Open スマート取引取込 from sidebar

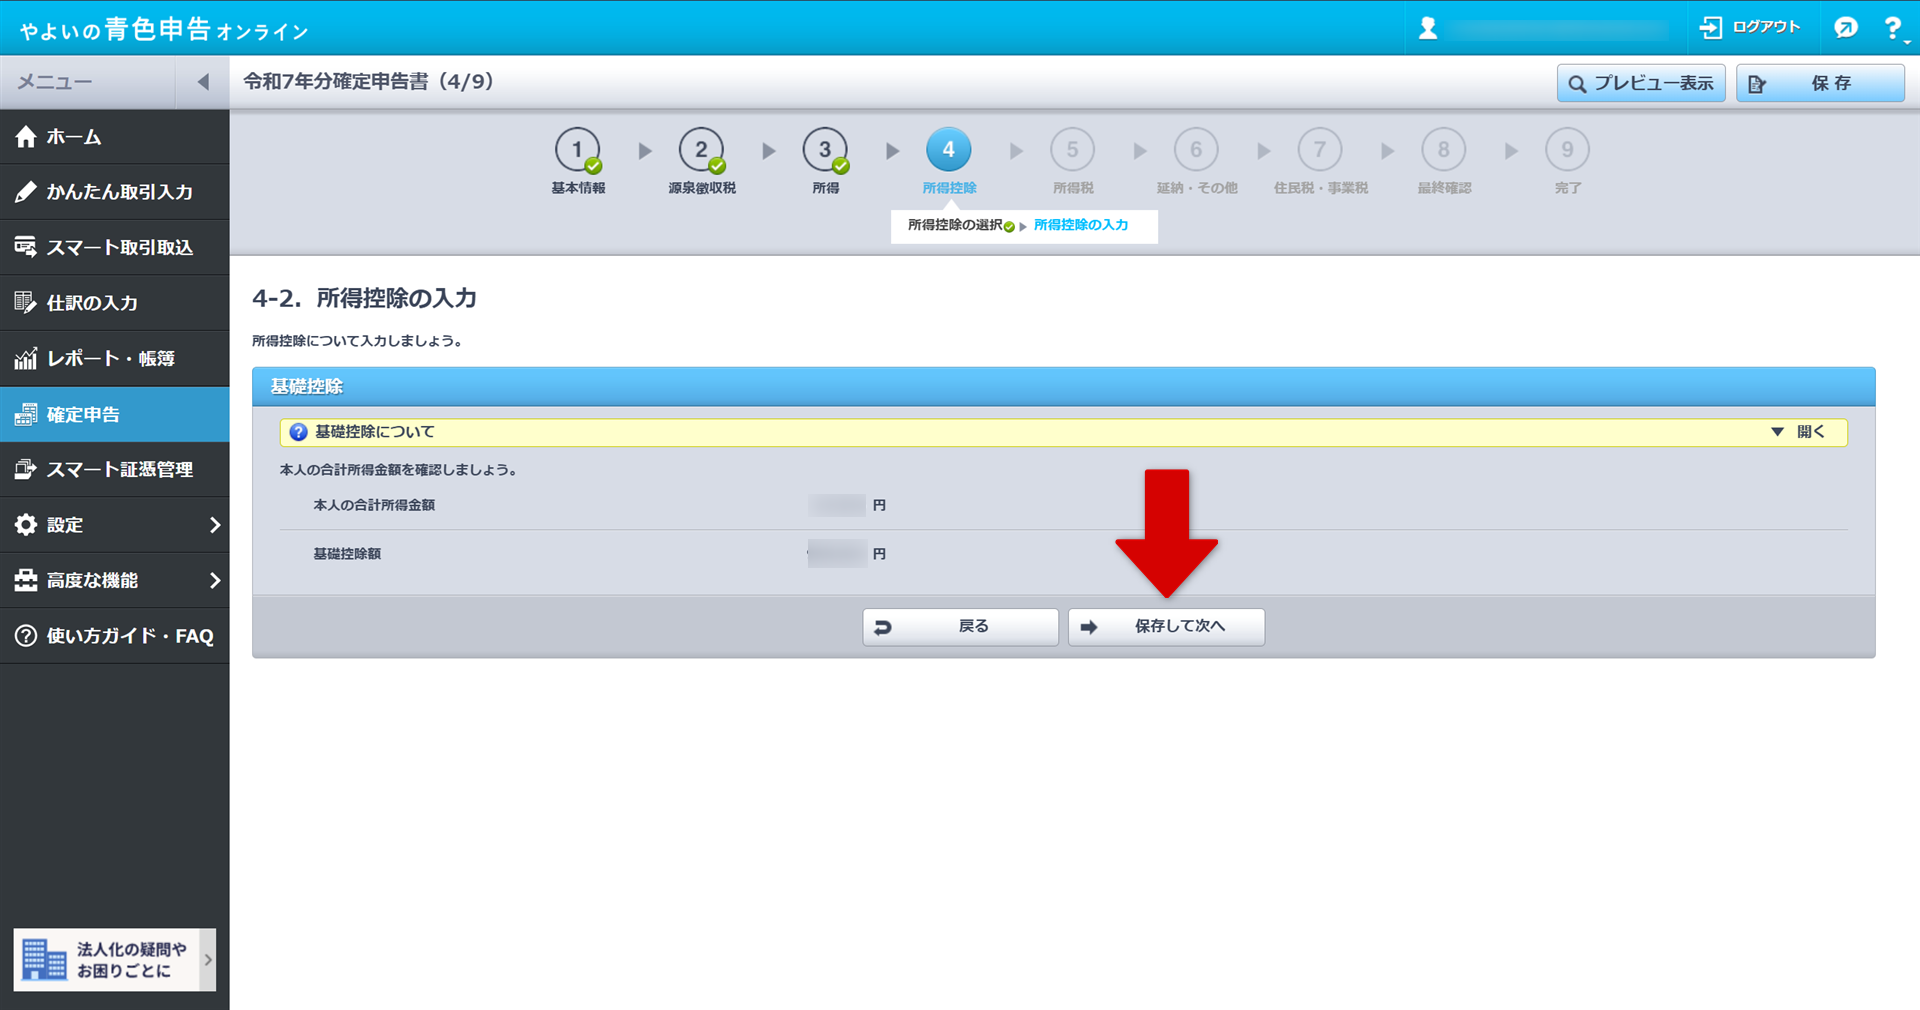click(x=115, y=247)
